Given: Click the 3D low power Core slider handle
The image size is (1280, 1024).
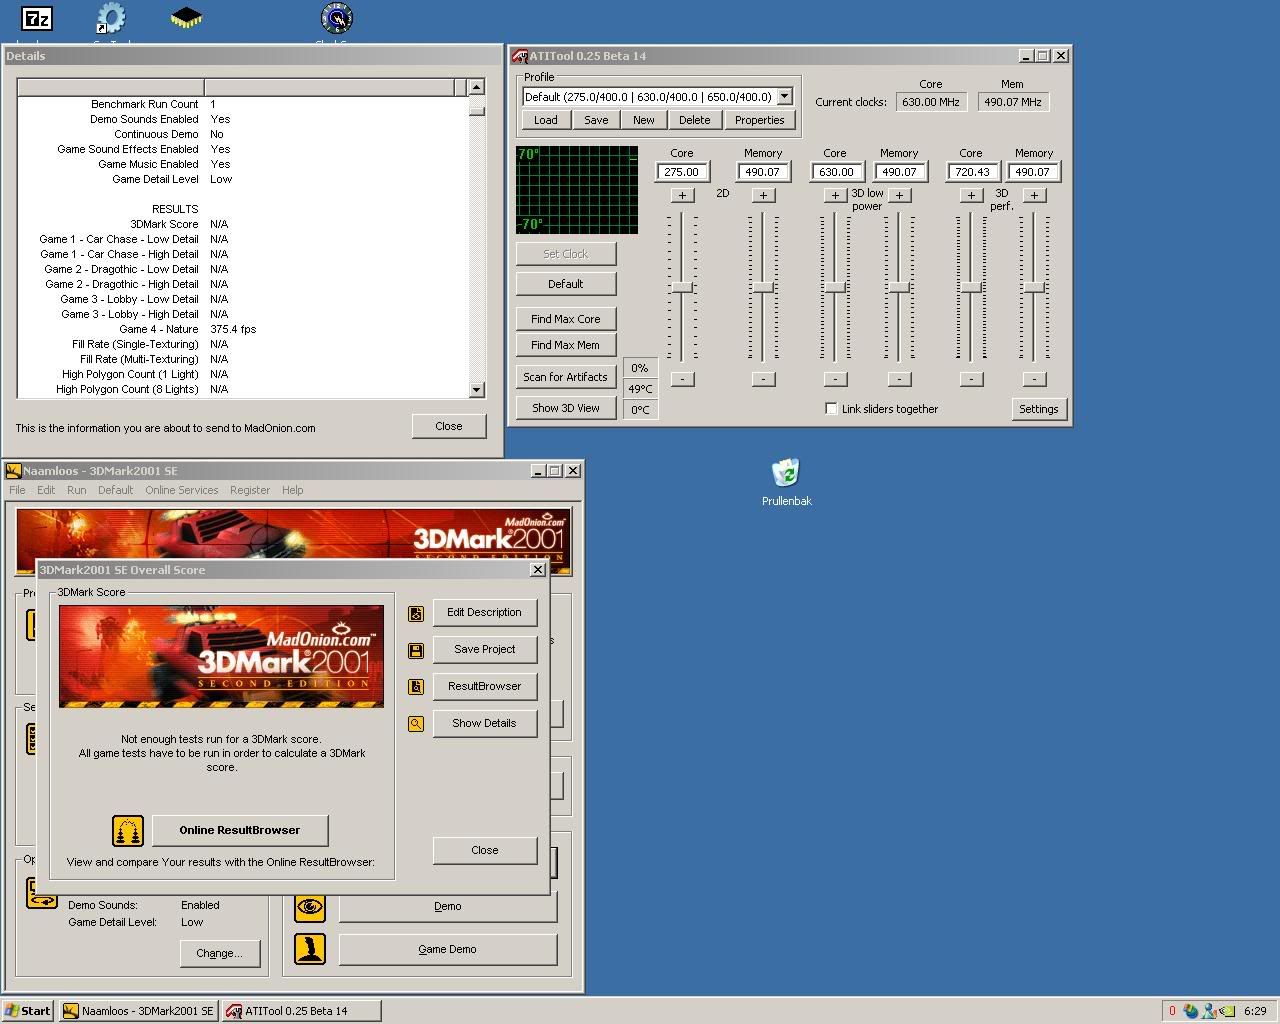Looking at the screenshot, I should point(835,287).
